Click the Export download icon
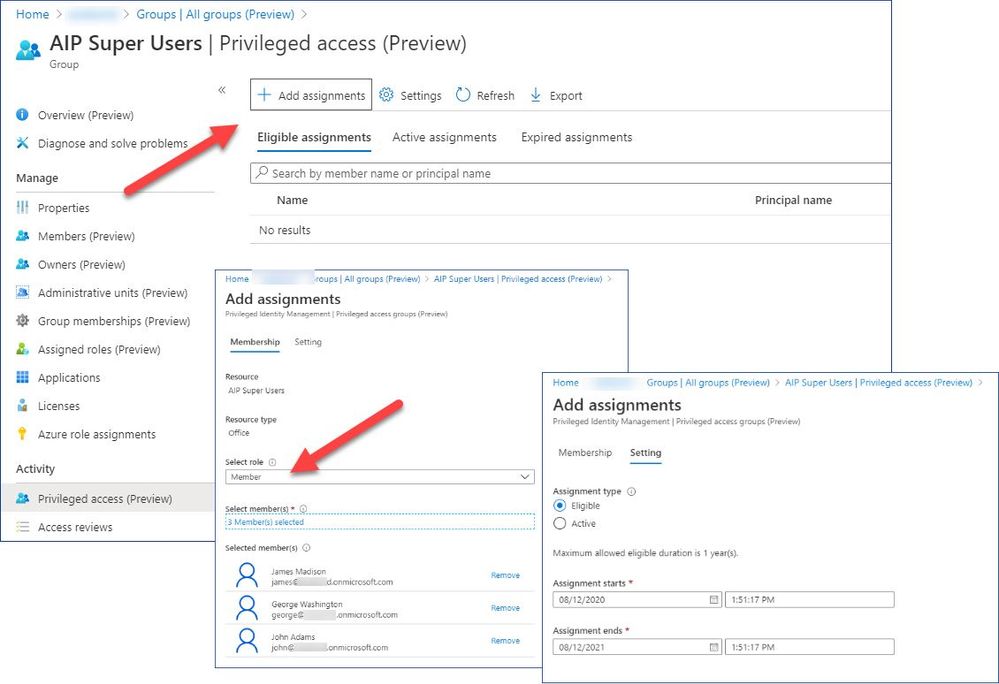This screenshot has height=684, width=999. click(x=536, y=95)
